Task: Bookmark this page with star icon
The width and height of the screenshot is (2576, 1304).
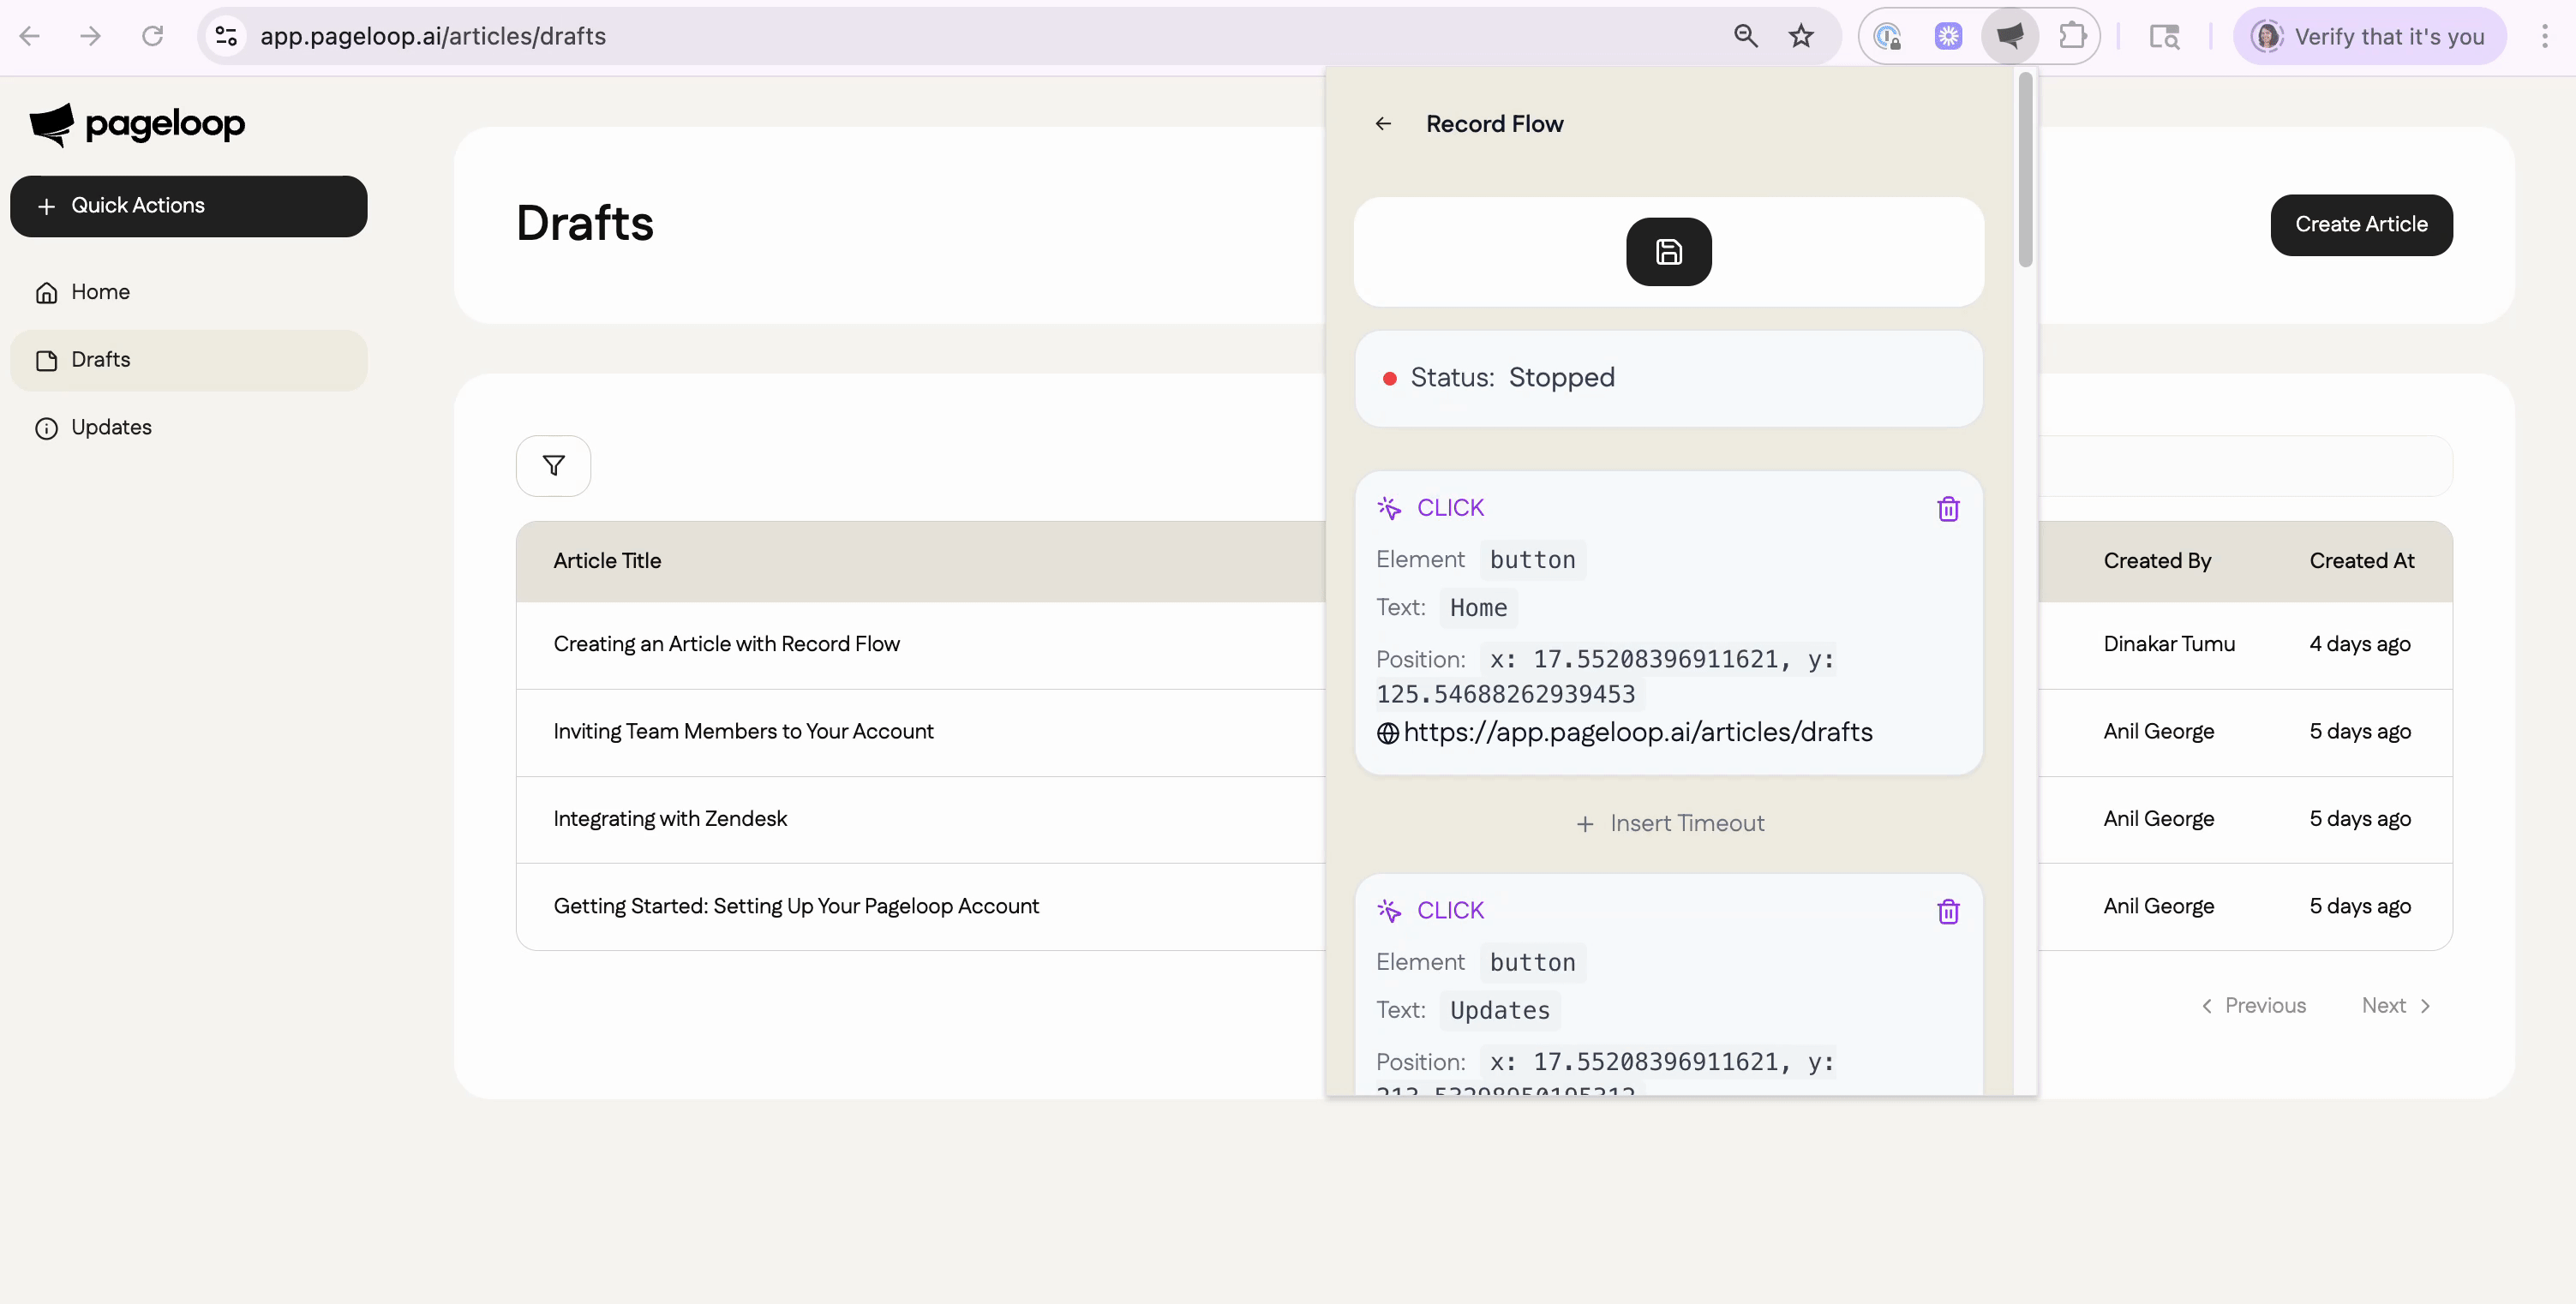Action: 1801,36
